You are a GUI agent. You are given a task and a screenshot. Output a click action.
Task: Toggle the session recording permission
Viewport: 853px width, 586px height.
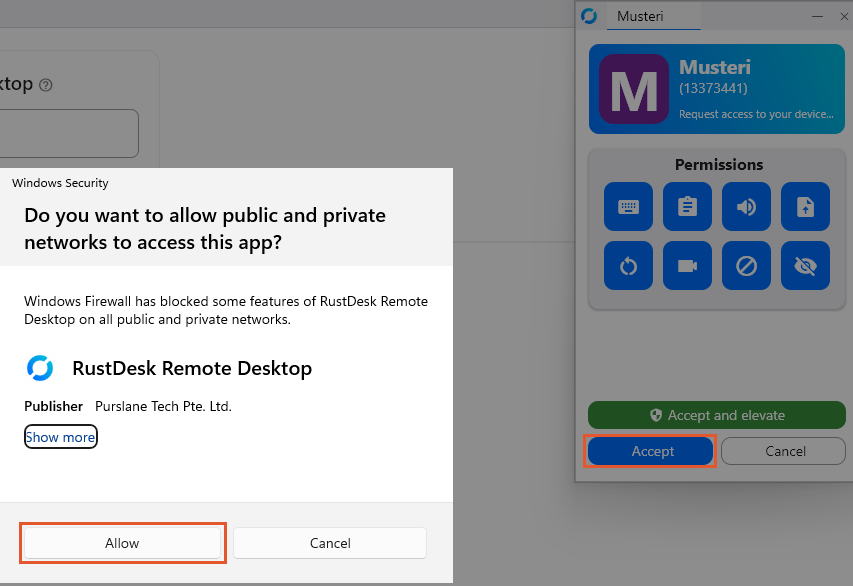pyautogui.click(x=687, y=266)
